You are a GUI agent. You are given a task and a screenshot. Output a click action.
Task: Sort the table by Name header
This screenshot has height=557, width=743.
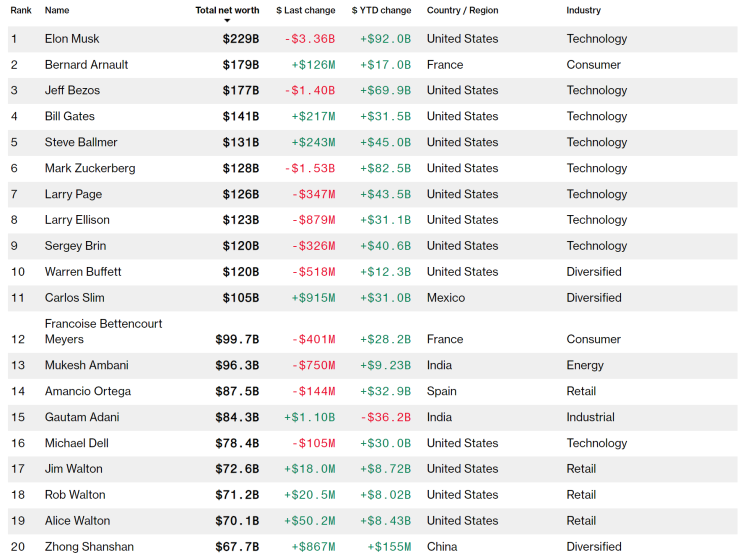click(x=57, y=10)
